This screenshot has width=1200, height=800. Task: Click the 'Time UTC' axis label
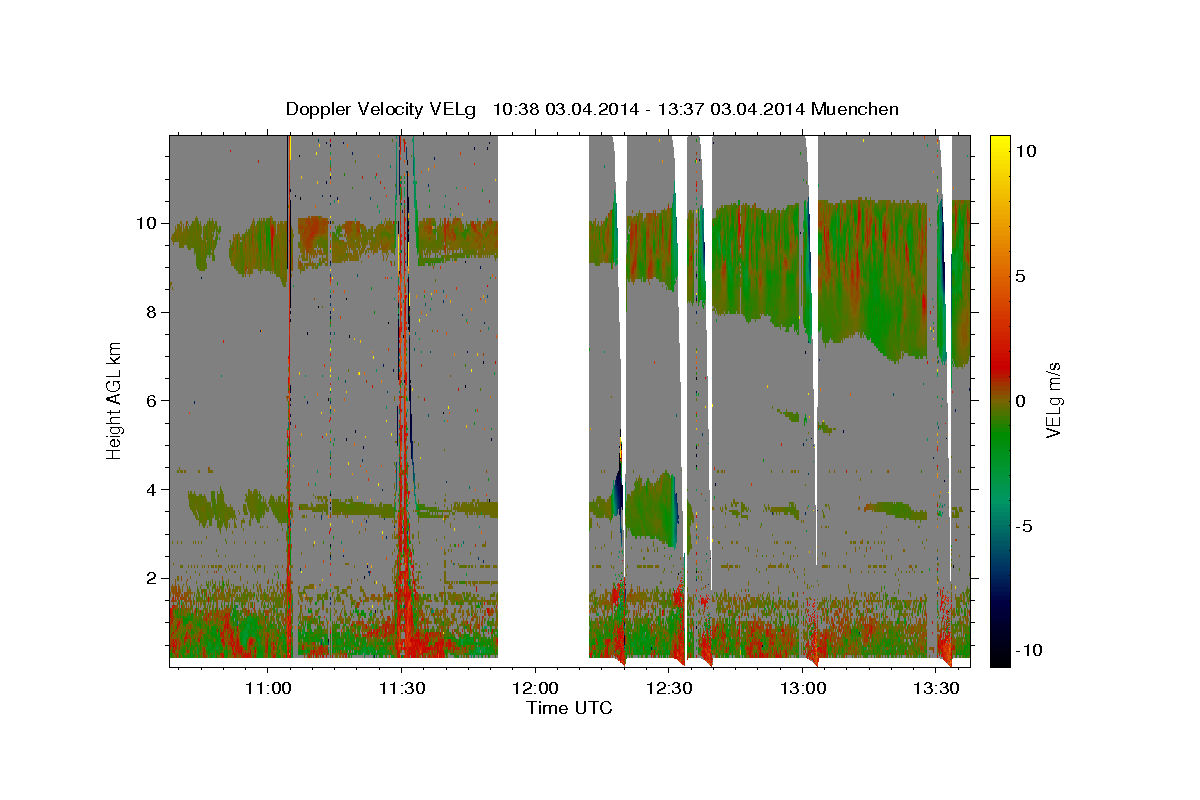click(569, 708)
